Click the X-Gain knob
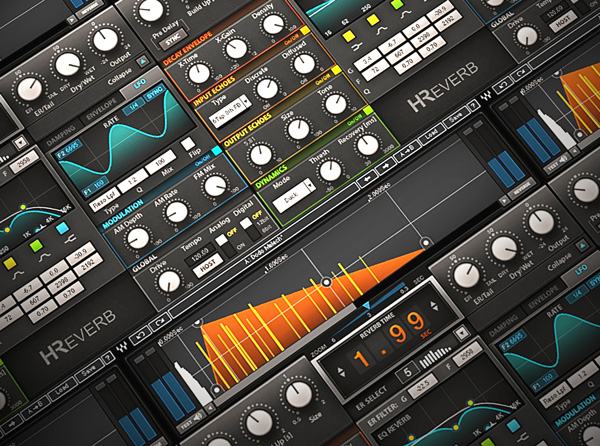 tap(236, 49)
